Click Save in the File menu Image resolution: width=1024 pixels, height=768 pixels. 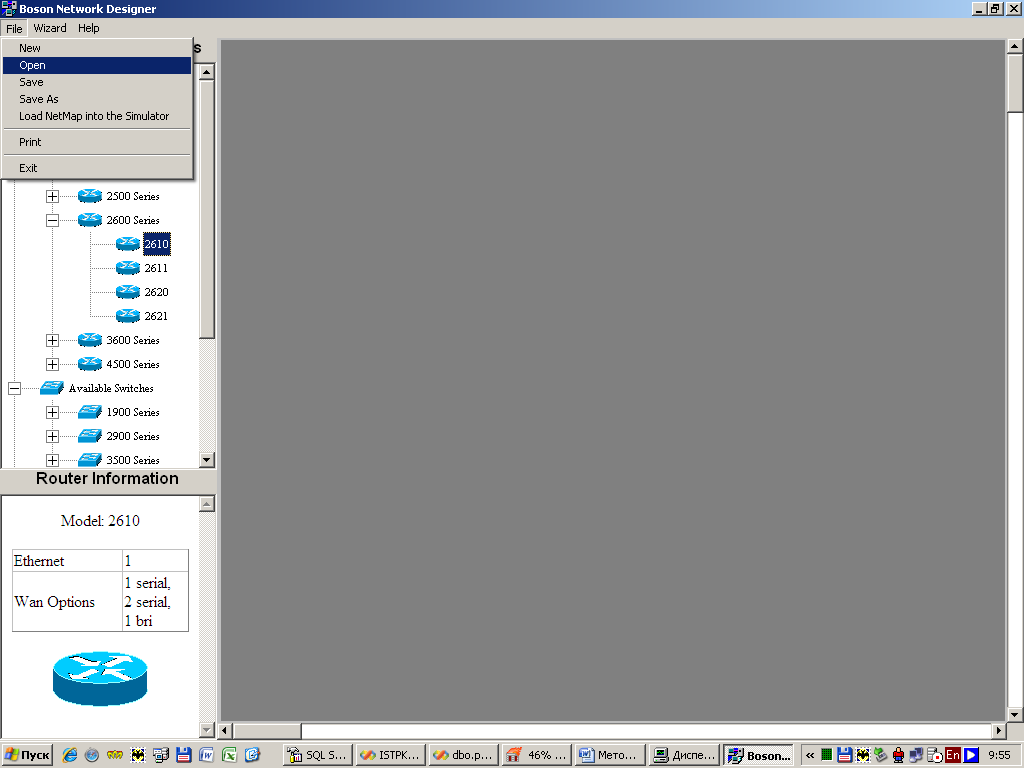tap(97, 82)
